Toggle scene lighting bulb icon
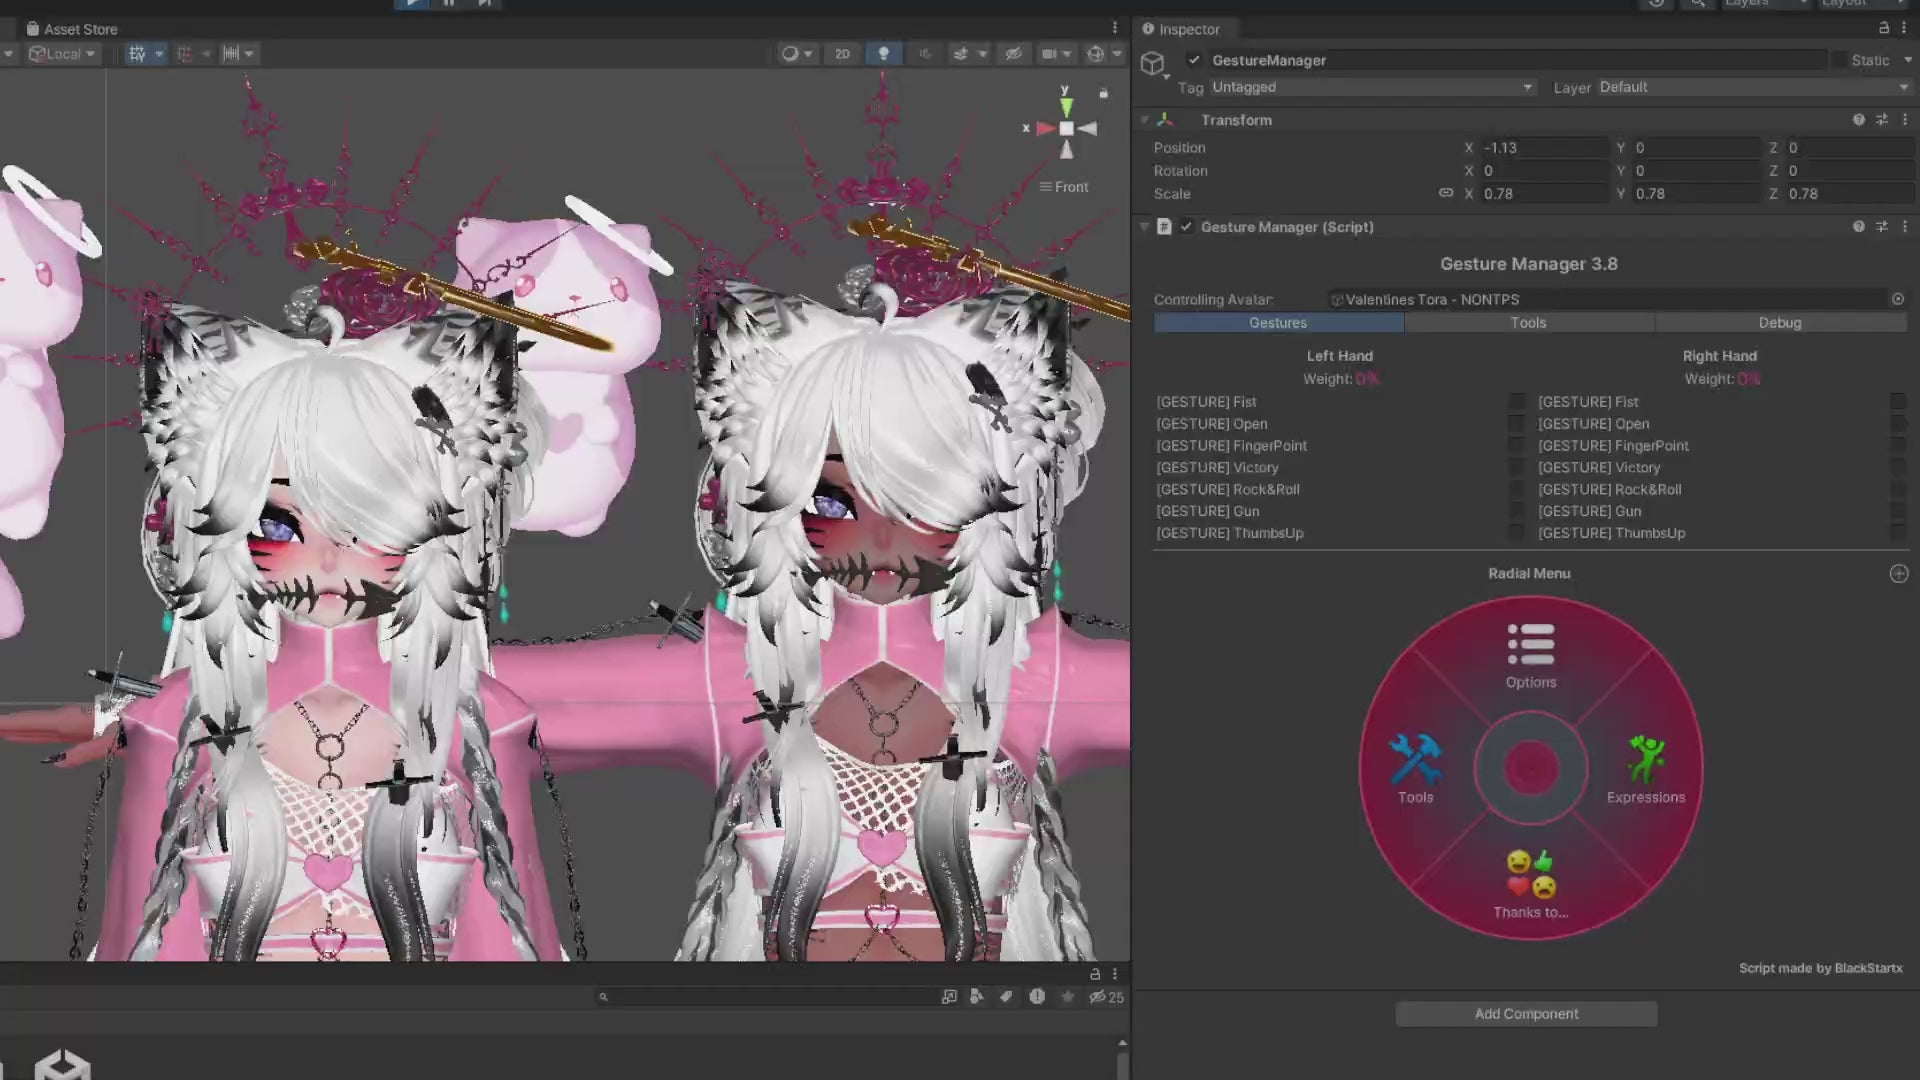1920x1080 pixels. [x=883, y=54]
